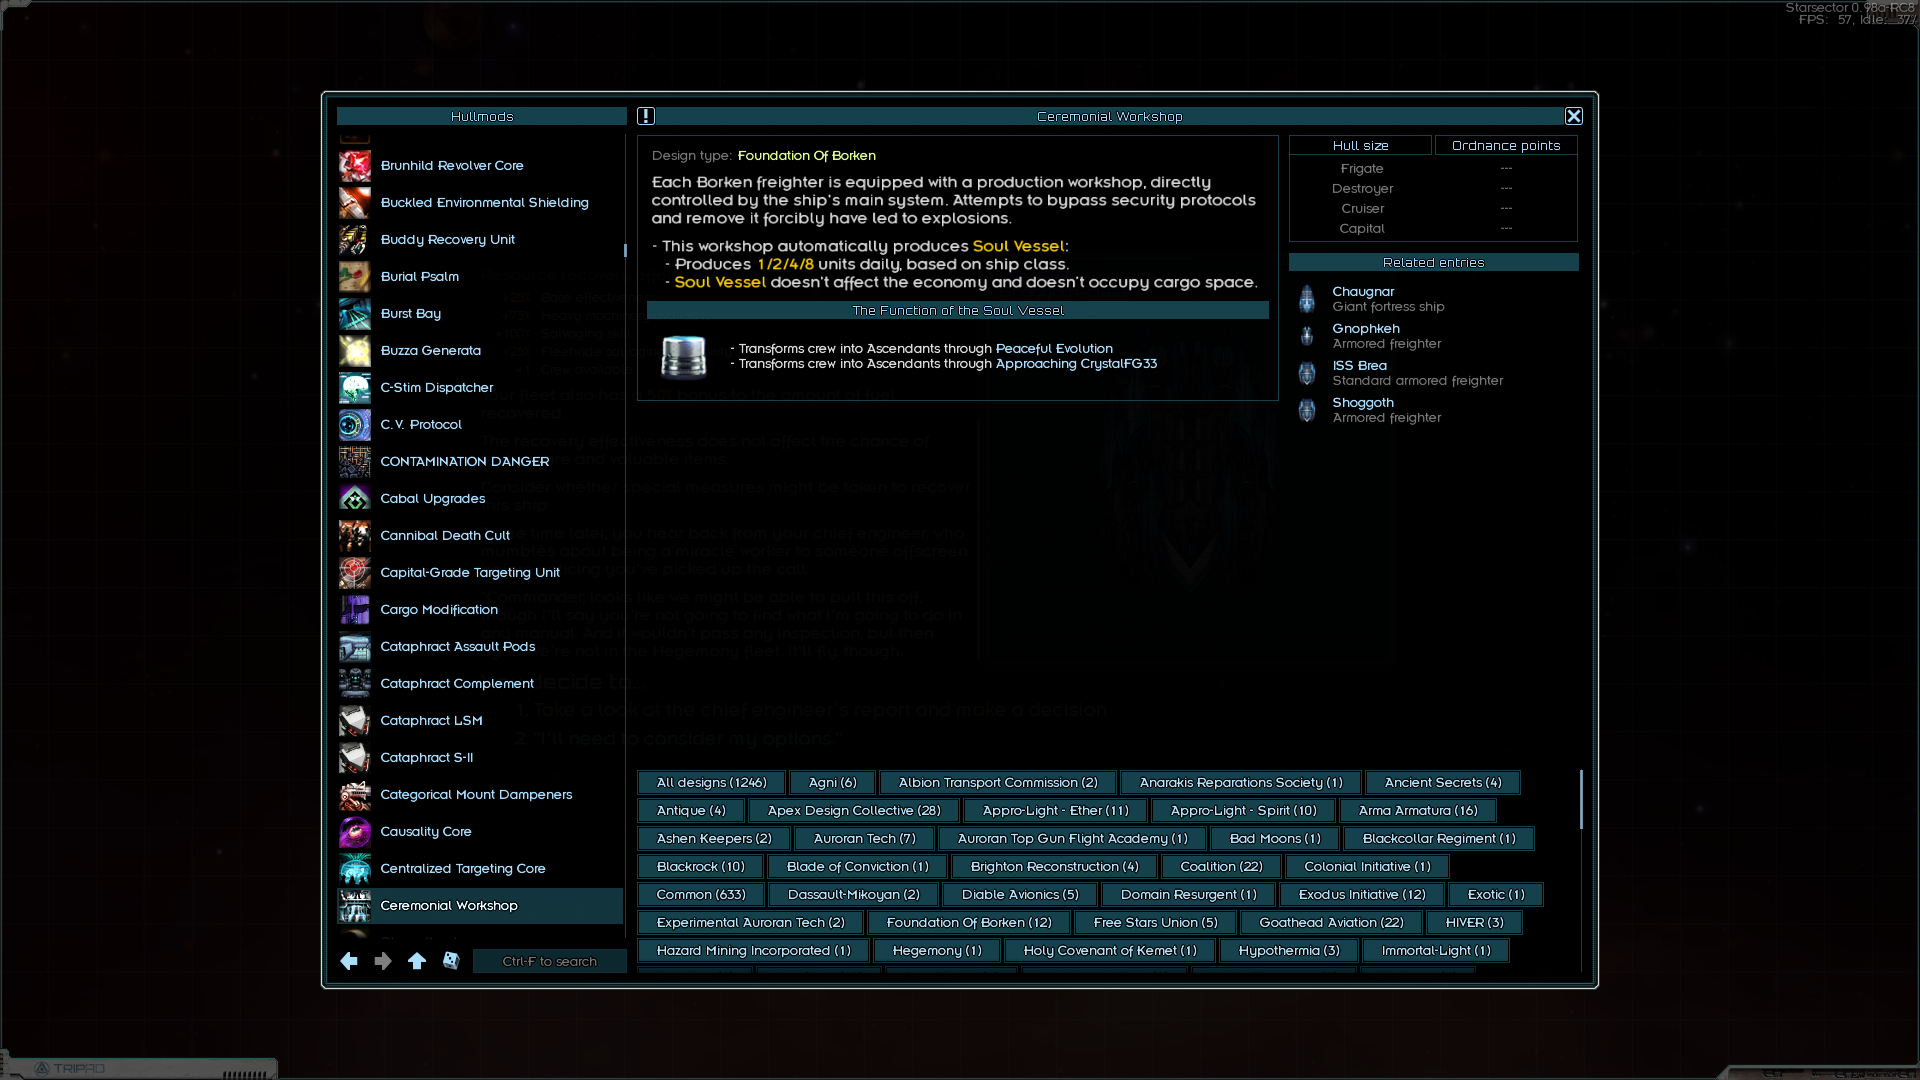Toggle the Foundation Of Borken (12) filter
Screen dimensions: 1920x1080
[x=968, y=923]
